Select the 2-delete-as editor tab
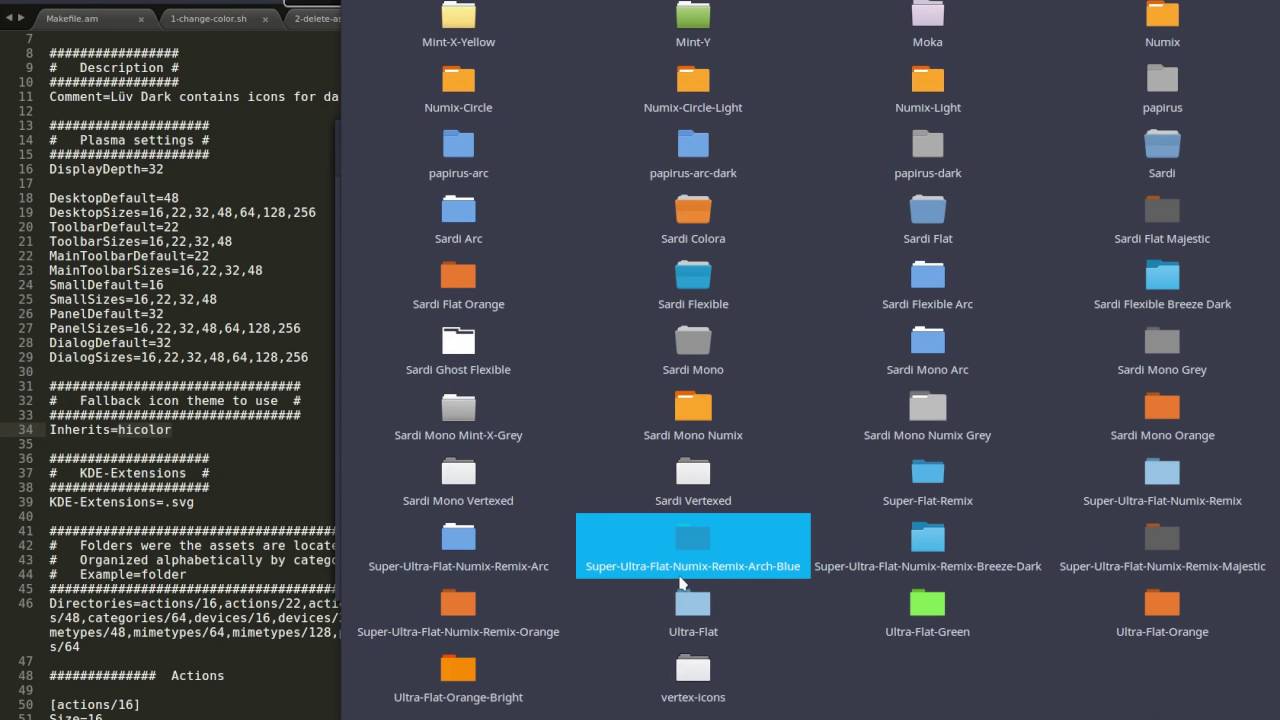 tap(315, 18)
